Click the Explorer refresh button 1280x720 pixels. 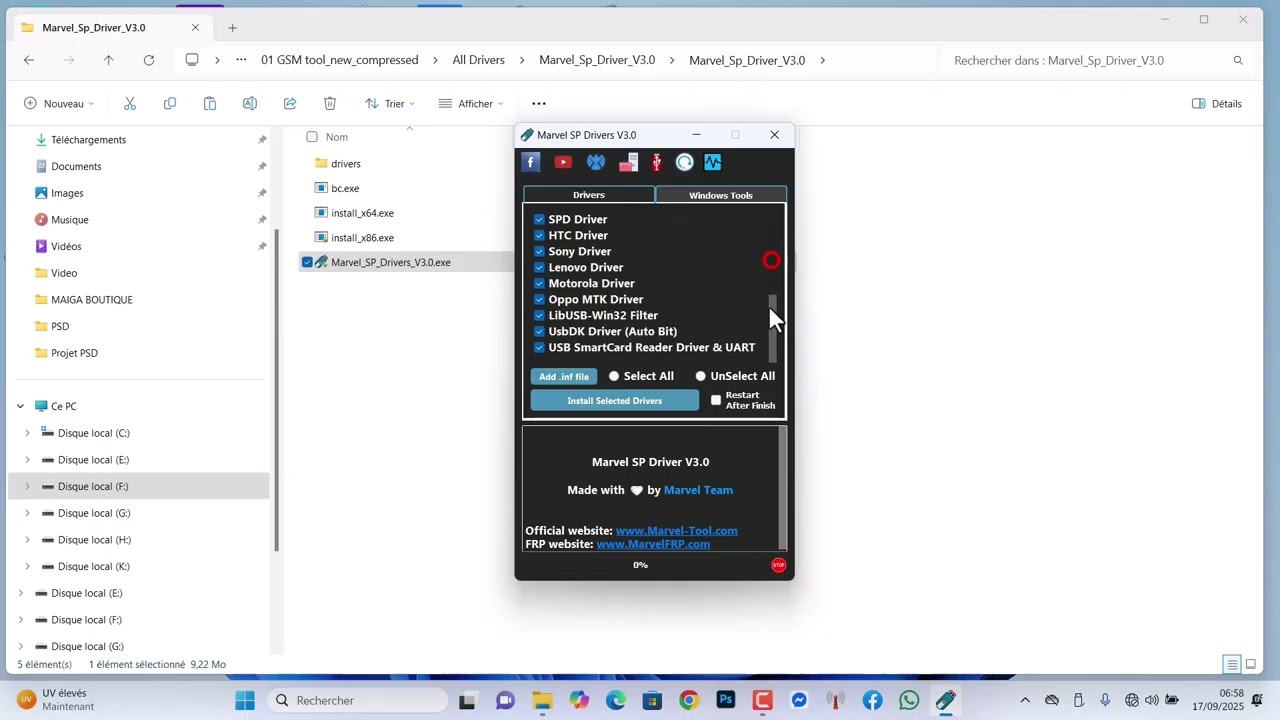pos(149,60)
